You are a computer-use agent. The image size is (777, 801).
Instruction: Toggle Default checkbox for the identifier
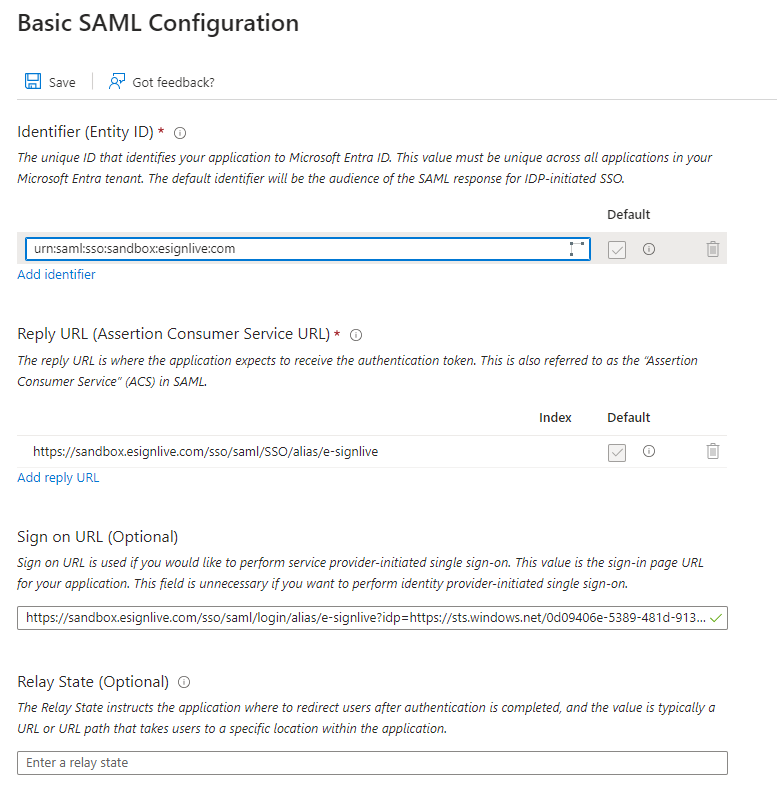point(617,249)
